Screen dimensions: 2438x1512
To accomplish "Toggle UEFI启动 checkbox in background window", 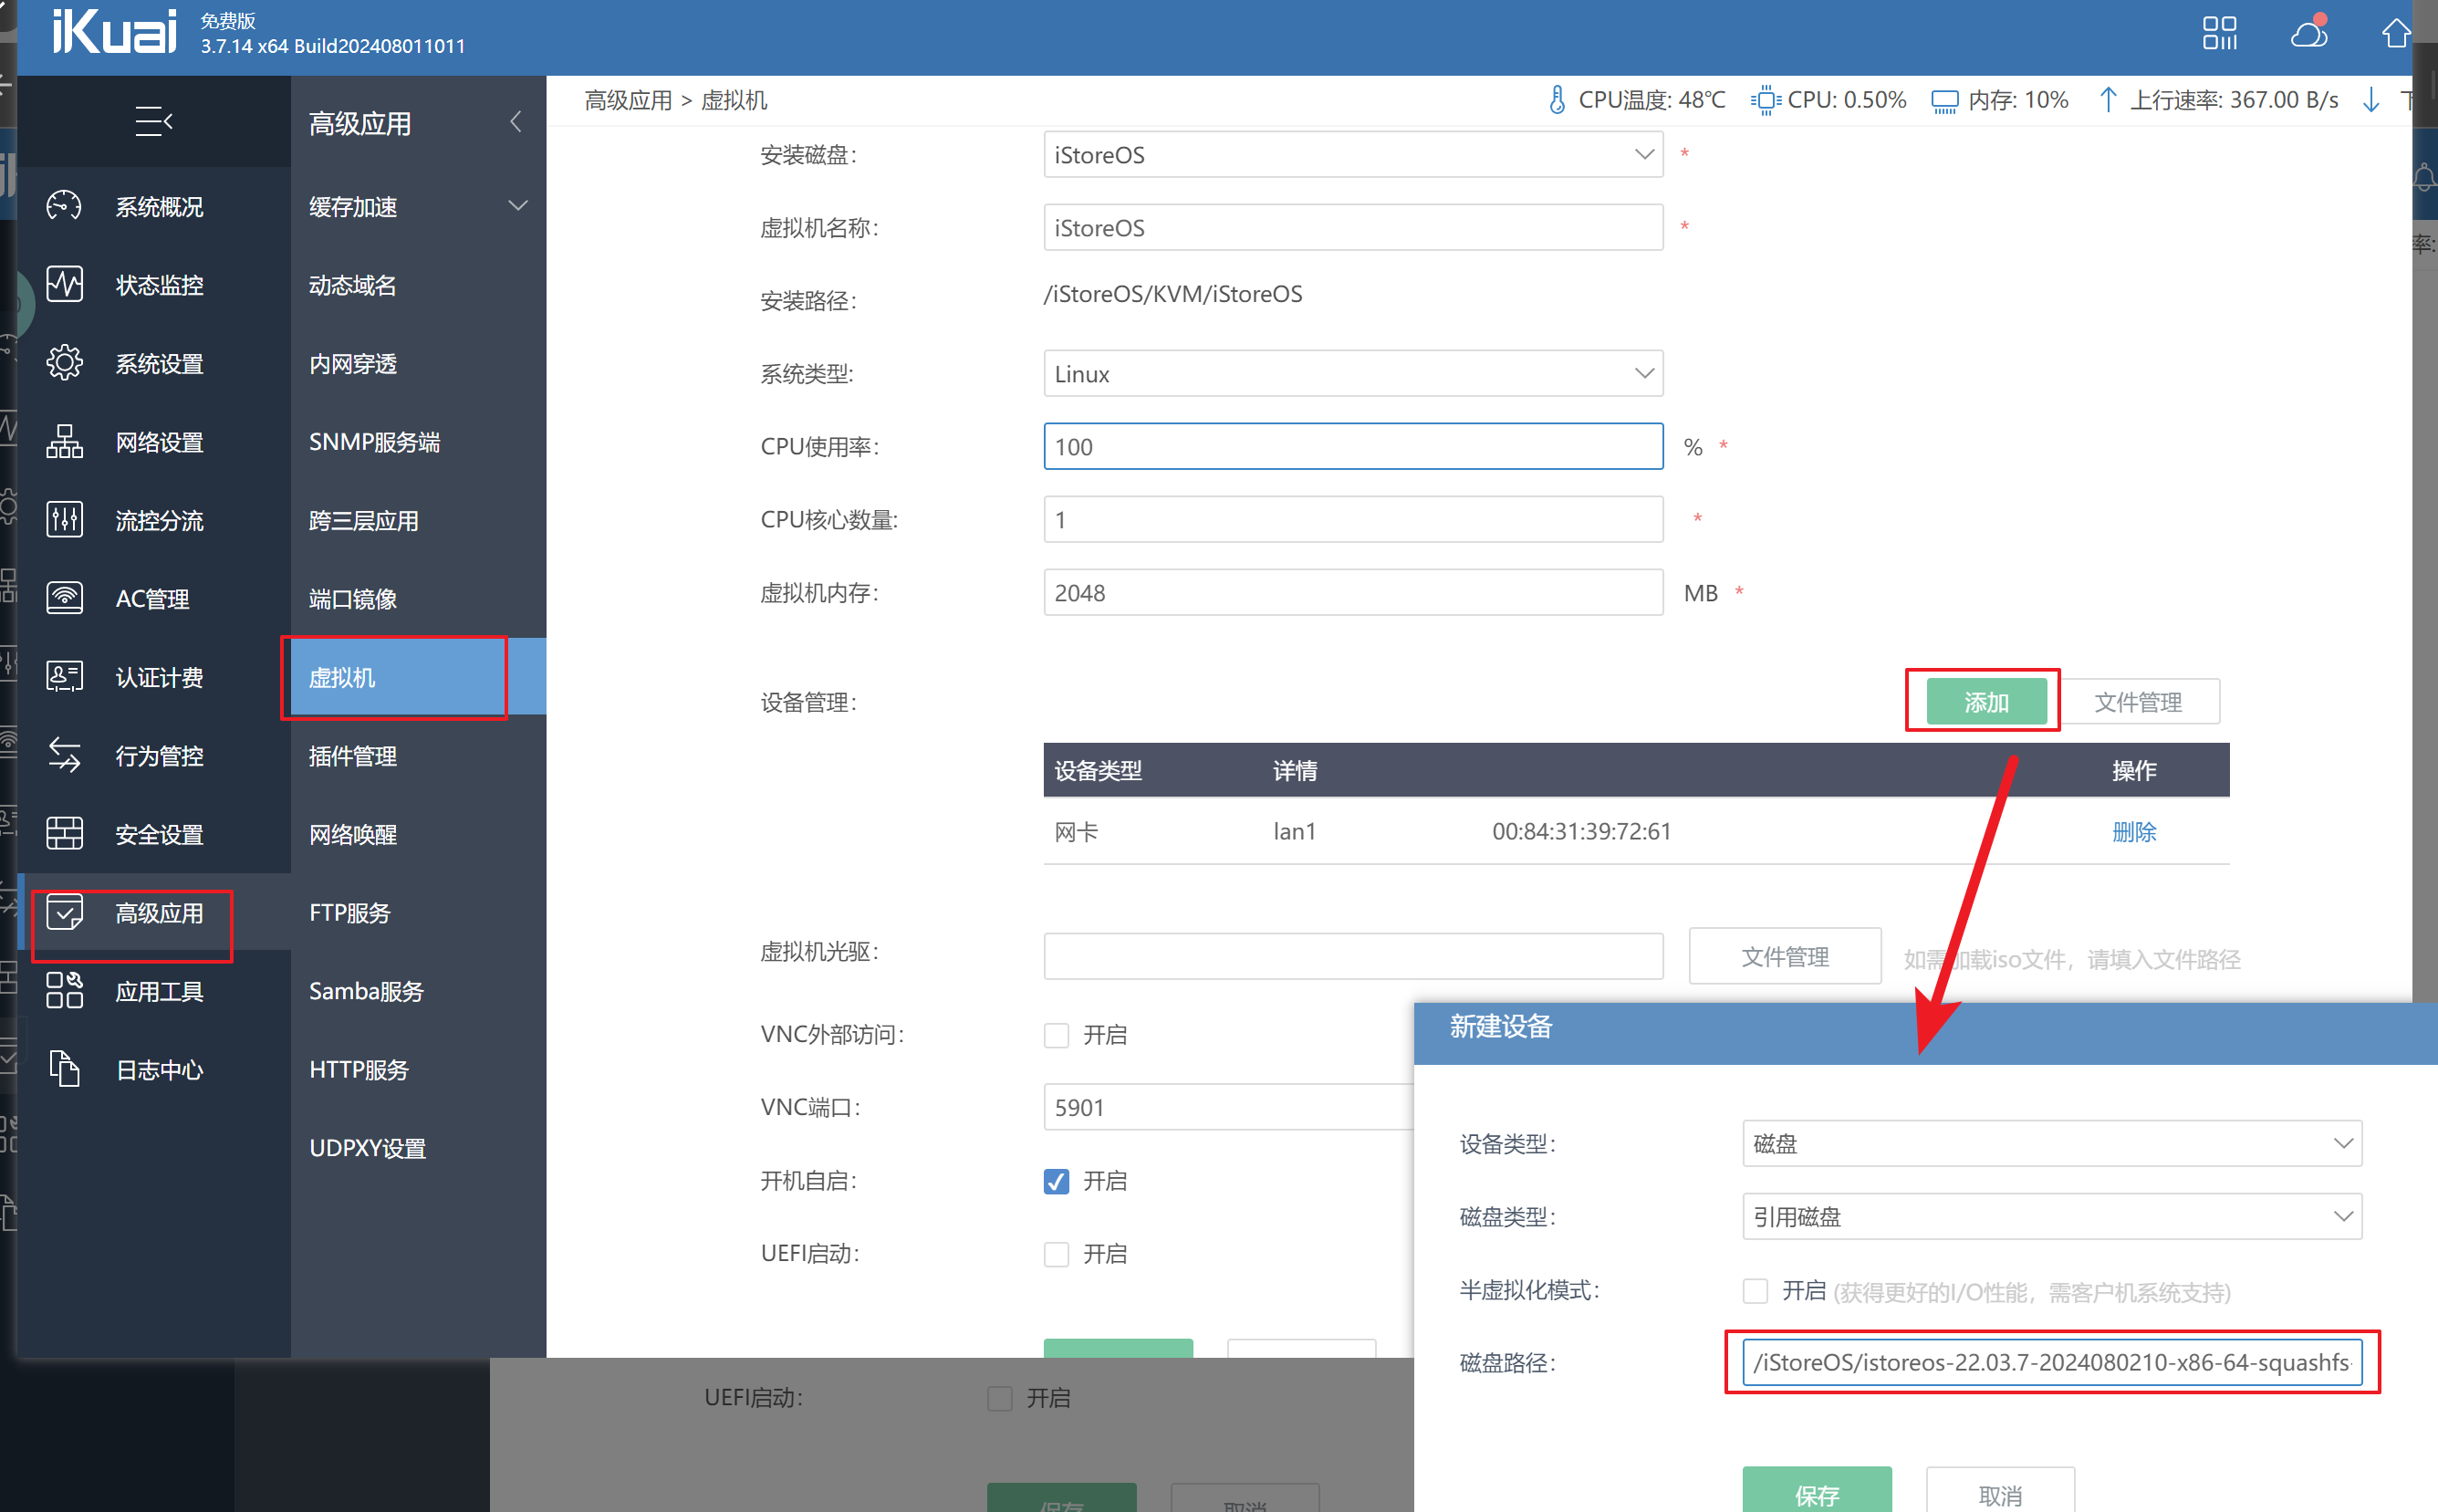I will 999,1398.
